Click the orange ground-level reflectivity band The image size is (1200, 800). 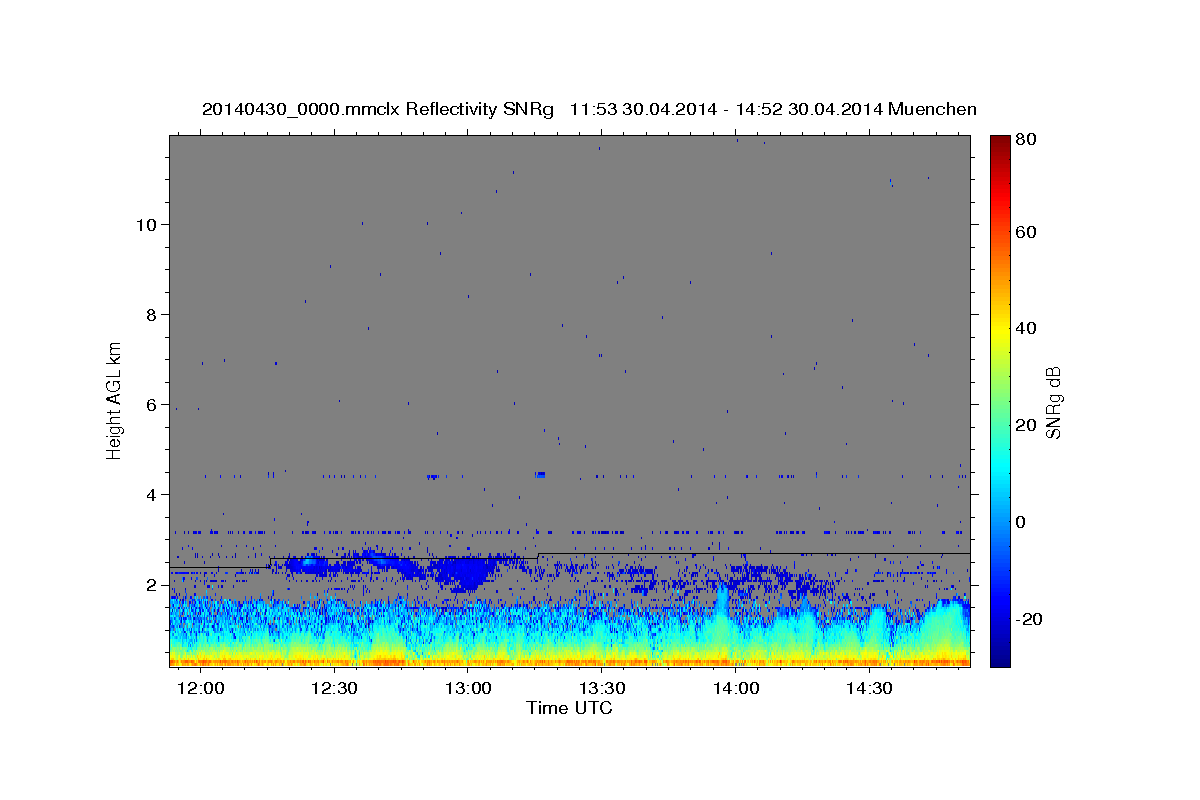(x=569, y=661)
